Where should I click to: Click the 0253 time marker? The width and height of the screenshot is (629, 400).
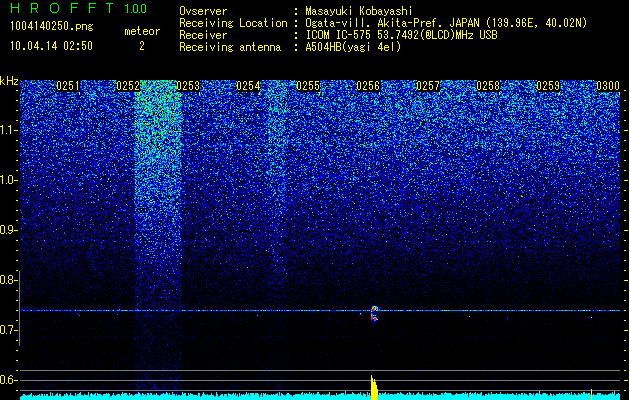click(188, 86)
